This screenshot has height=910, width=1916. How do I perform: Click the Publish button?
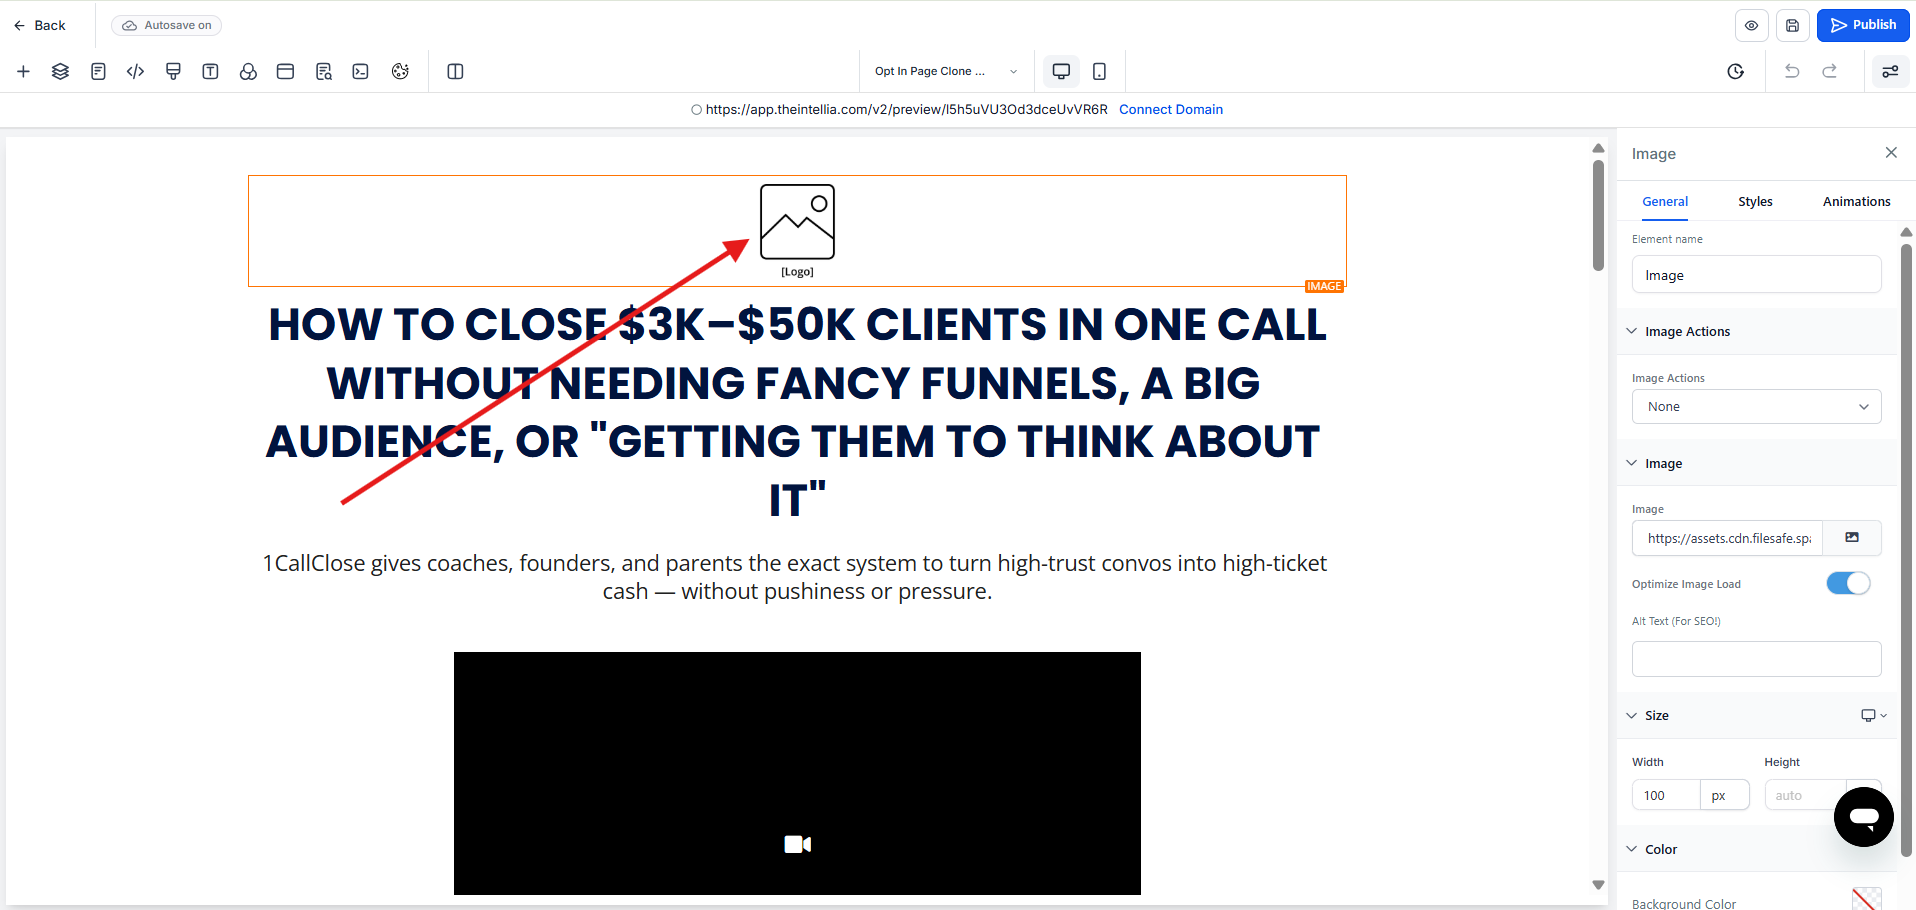click(x=1862, y=26)
